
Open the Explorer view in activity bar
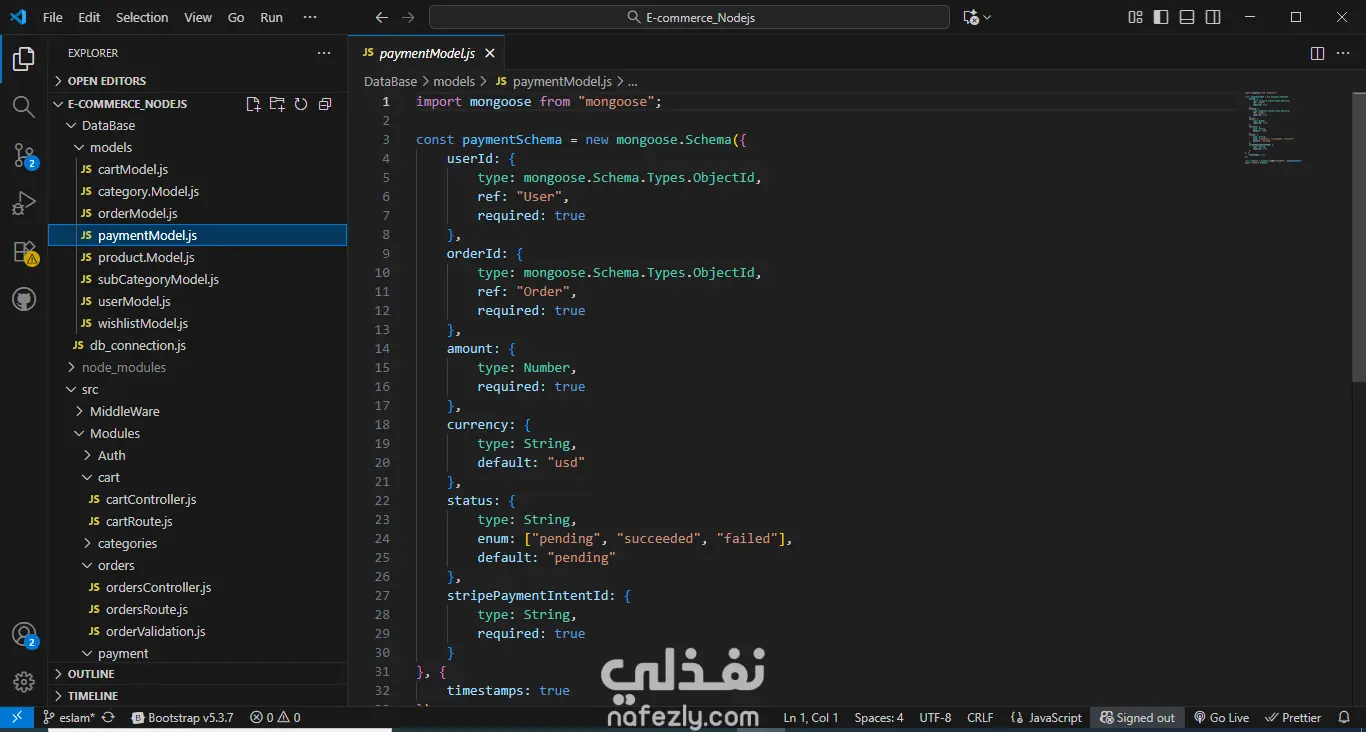pos(23,60)
